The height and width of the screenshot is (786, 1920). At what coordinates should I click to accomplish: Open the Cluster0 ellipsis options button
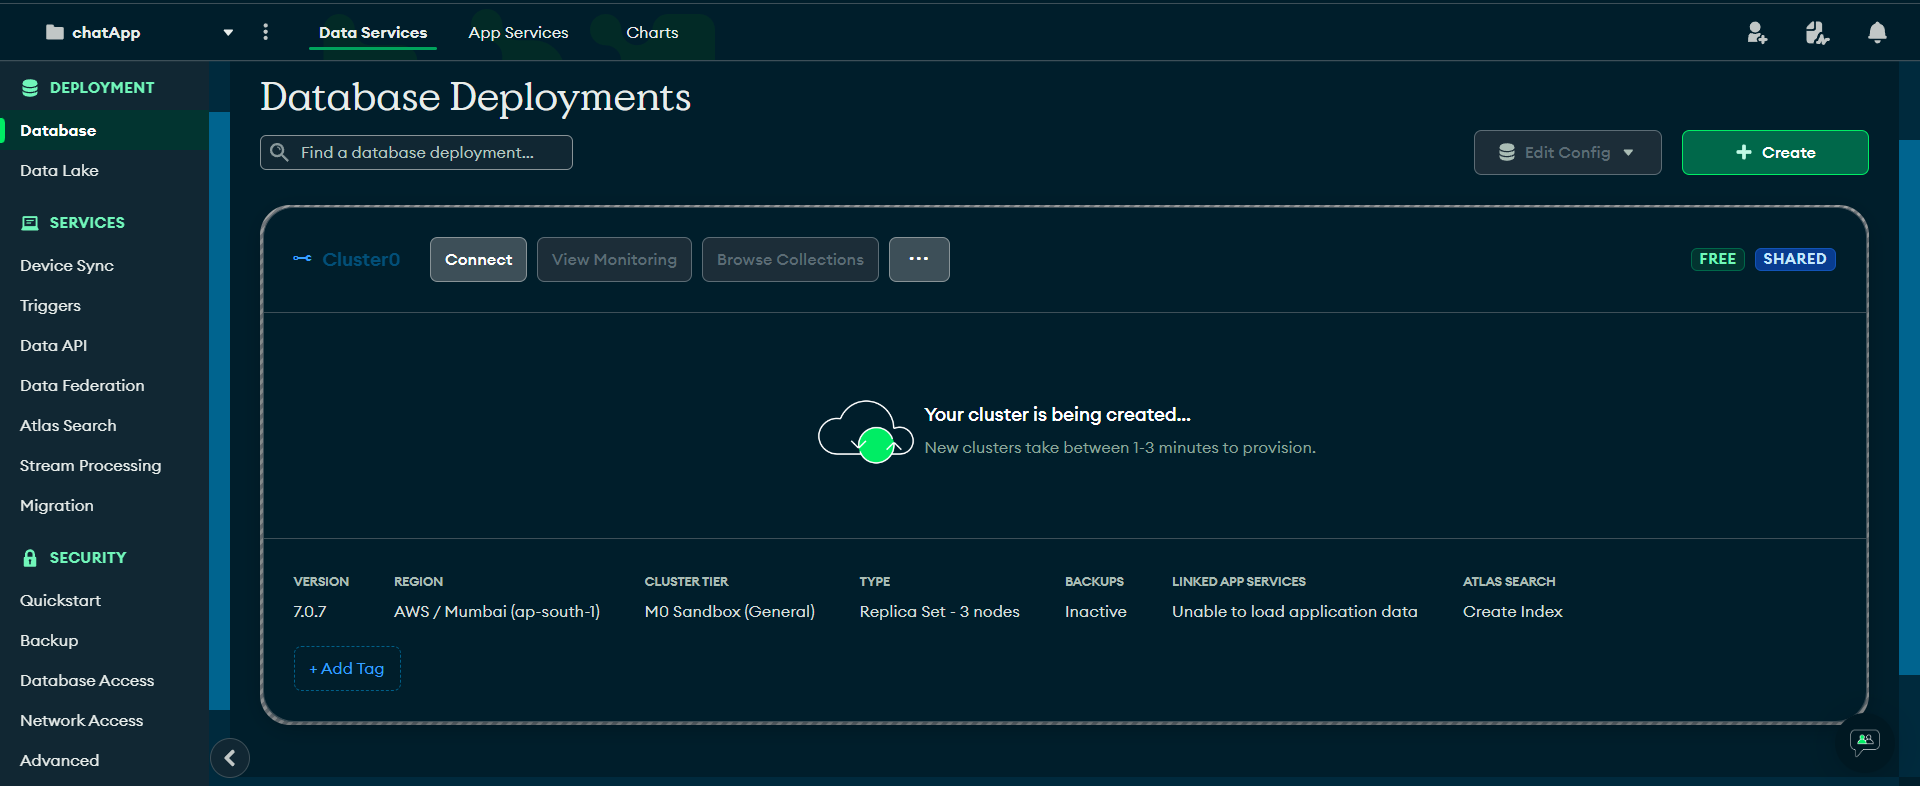pyautogui.click(x=918, y=259)
